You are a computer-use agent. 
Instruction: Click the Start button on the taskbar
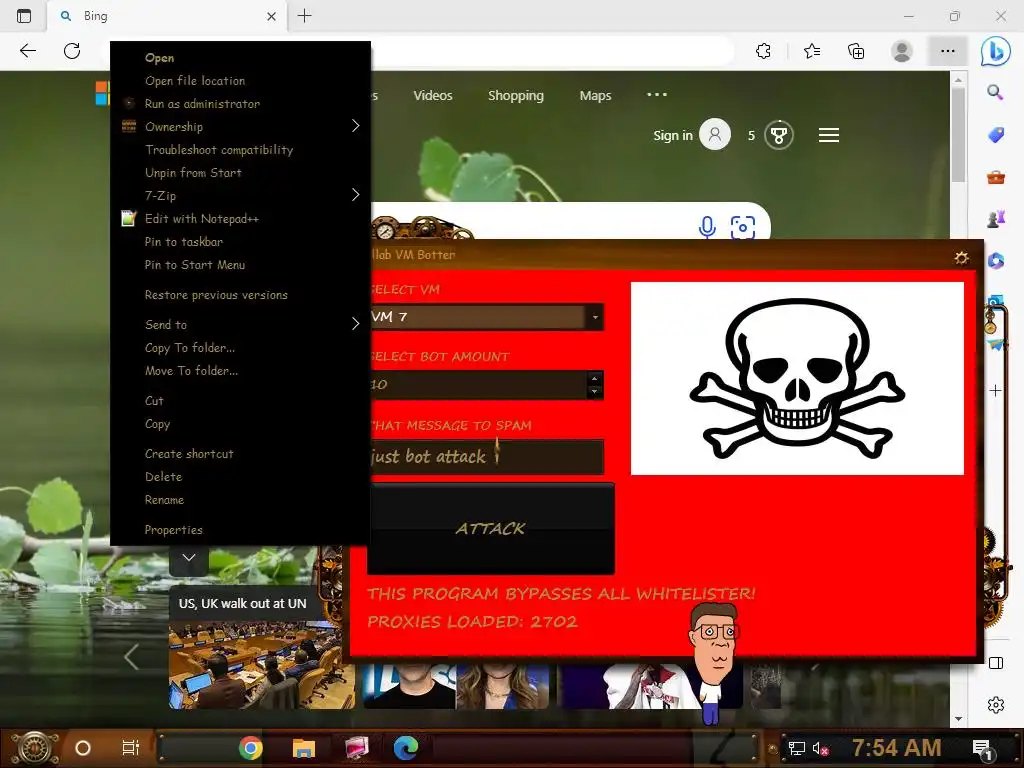36,748
